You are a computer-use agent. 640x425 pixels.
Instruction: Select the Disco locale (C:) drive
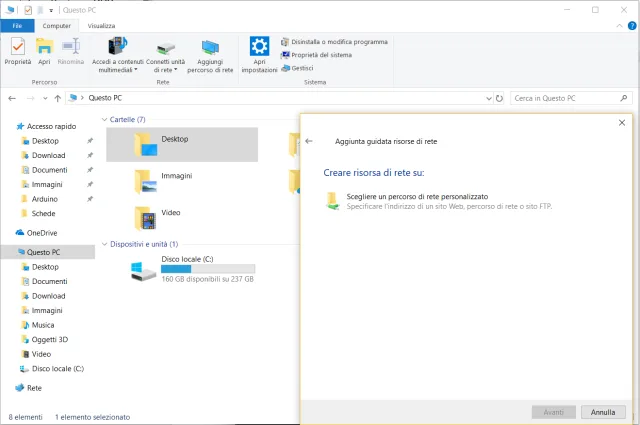point(193,269)
